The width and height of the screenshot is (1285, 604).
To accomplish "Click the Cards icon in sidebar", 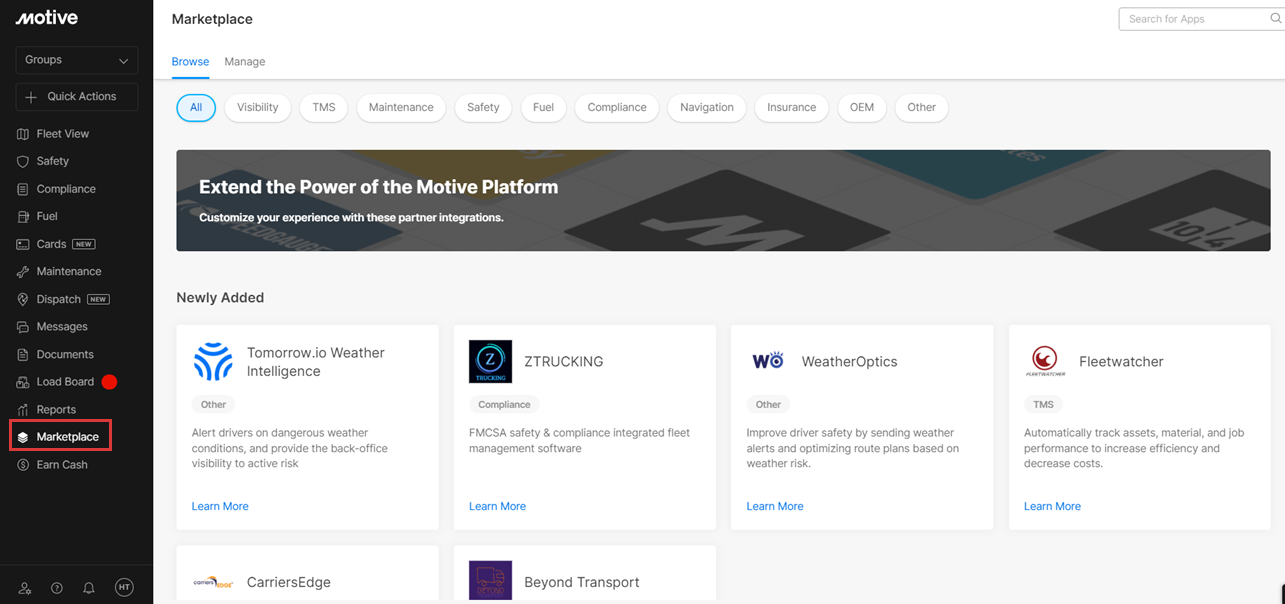I will click(x=23, y=244).
